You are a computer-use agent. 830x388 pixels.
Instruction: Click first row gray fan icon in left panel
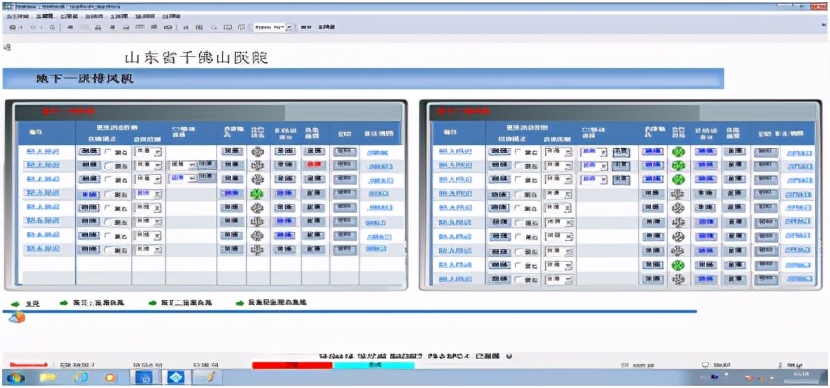pyautogui.click(x=257, y=152)
